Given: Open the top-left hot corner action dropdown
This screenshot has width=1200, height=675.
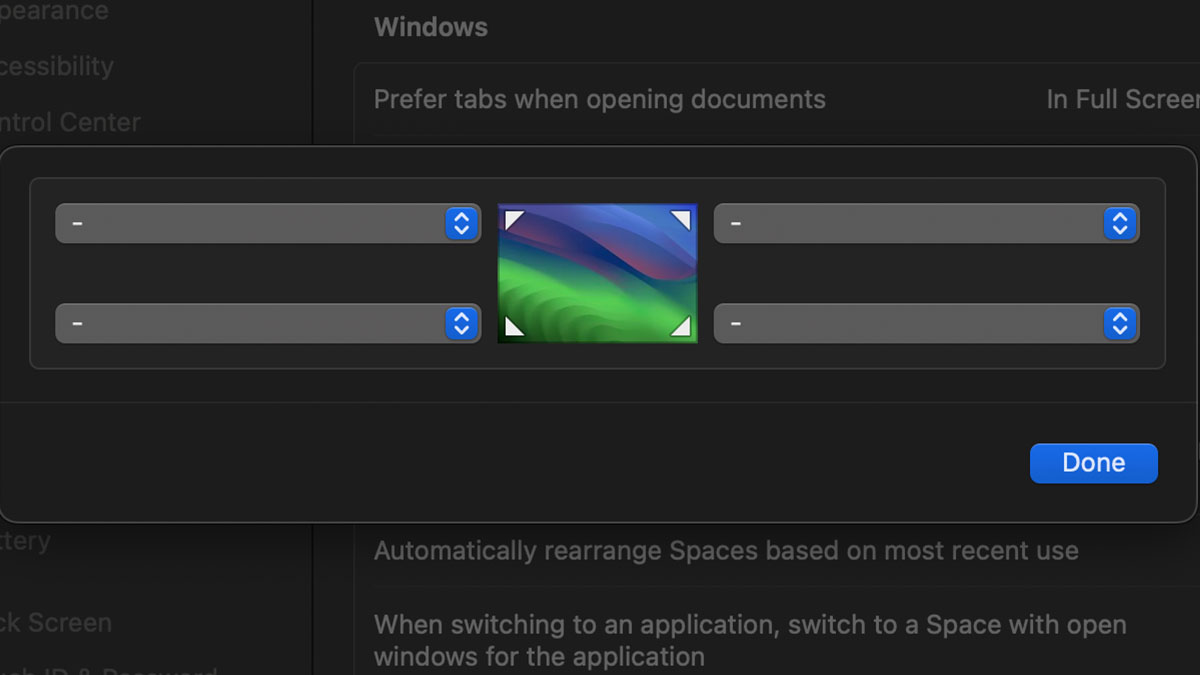Looking at the screenshot, I should [267, 223].
